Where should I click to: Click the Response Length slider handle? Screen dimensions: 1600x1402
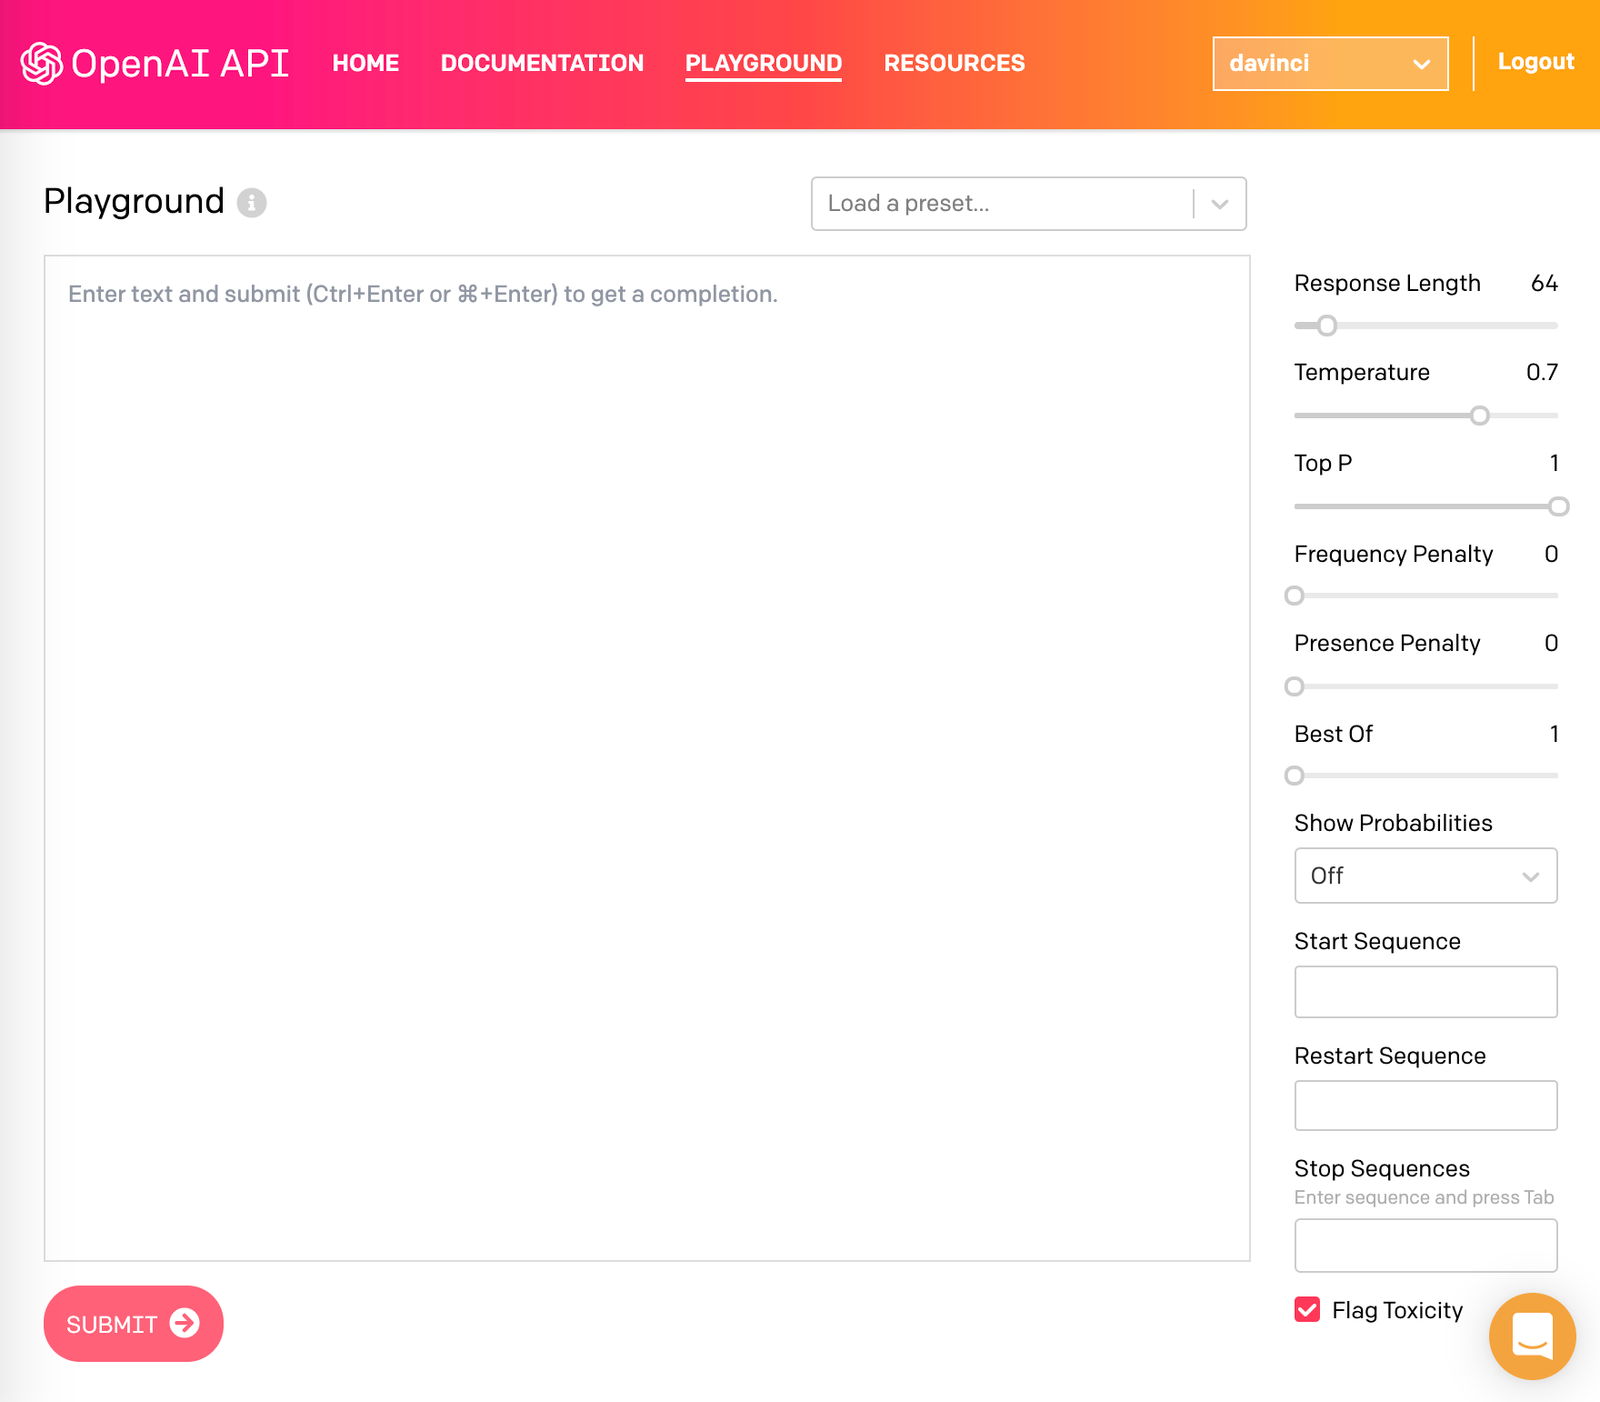pos(1327,325)
